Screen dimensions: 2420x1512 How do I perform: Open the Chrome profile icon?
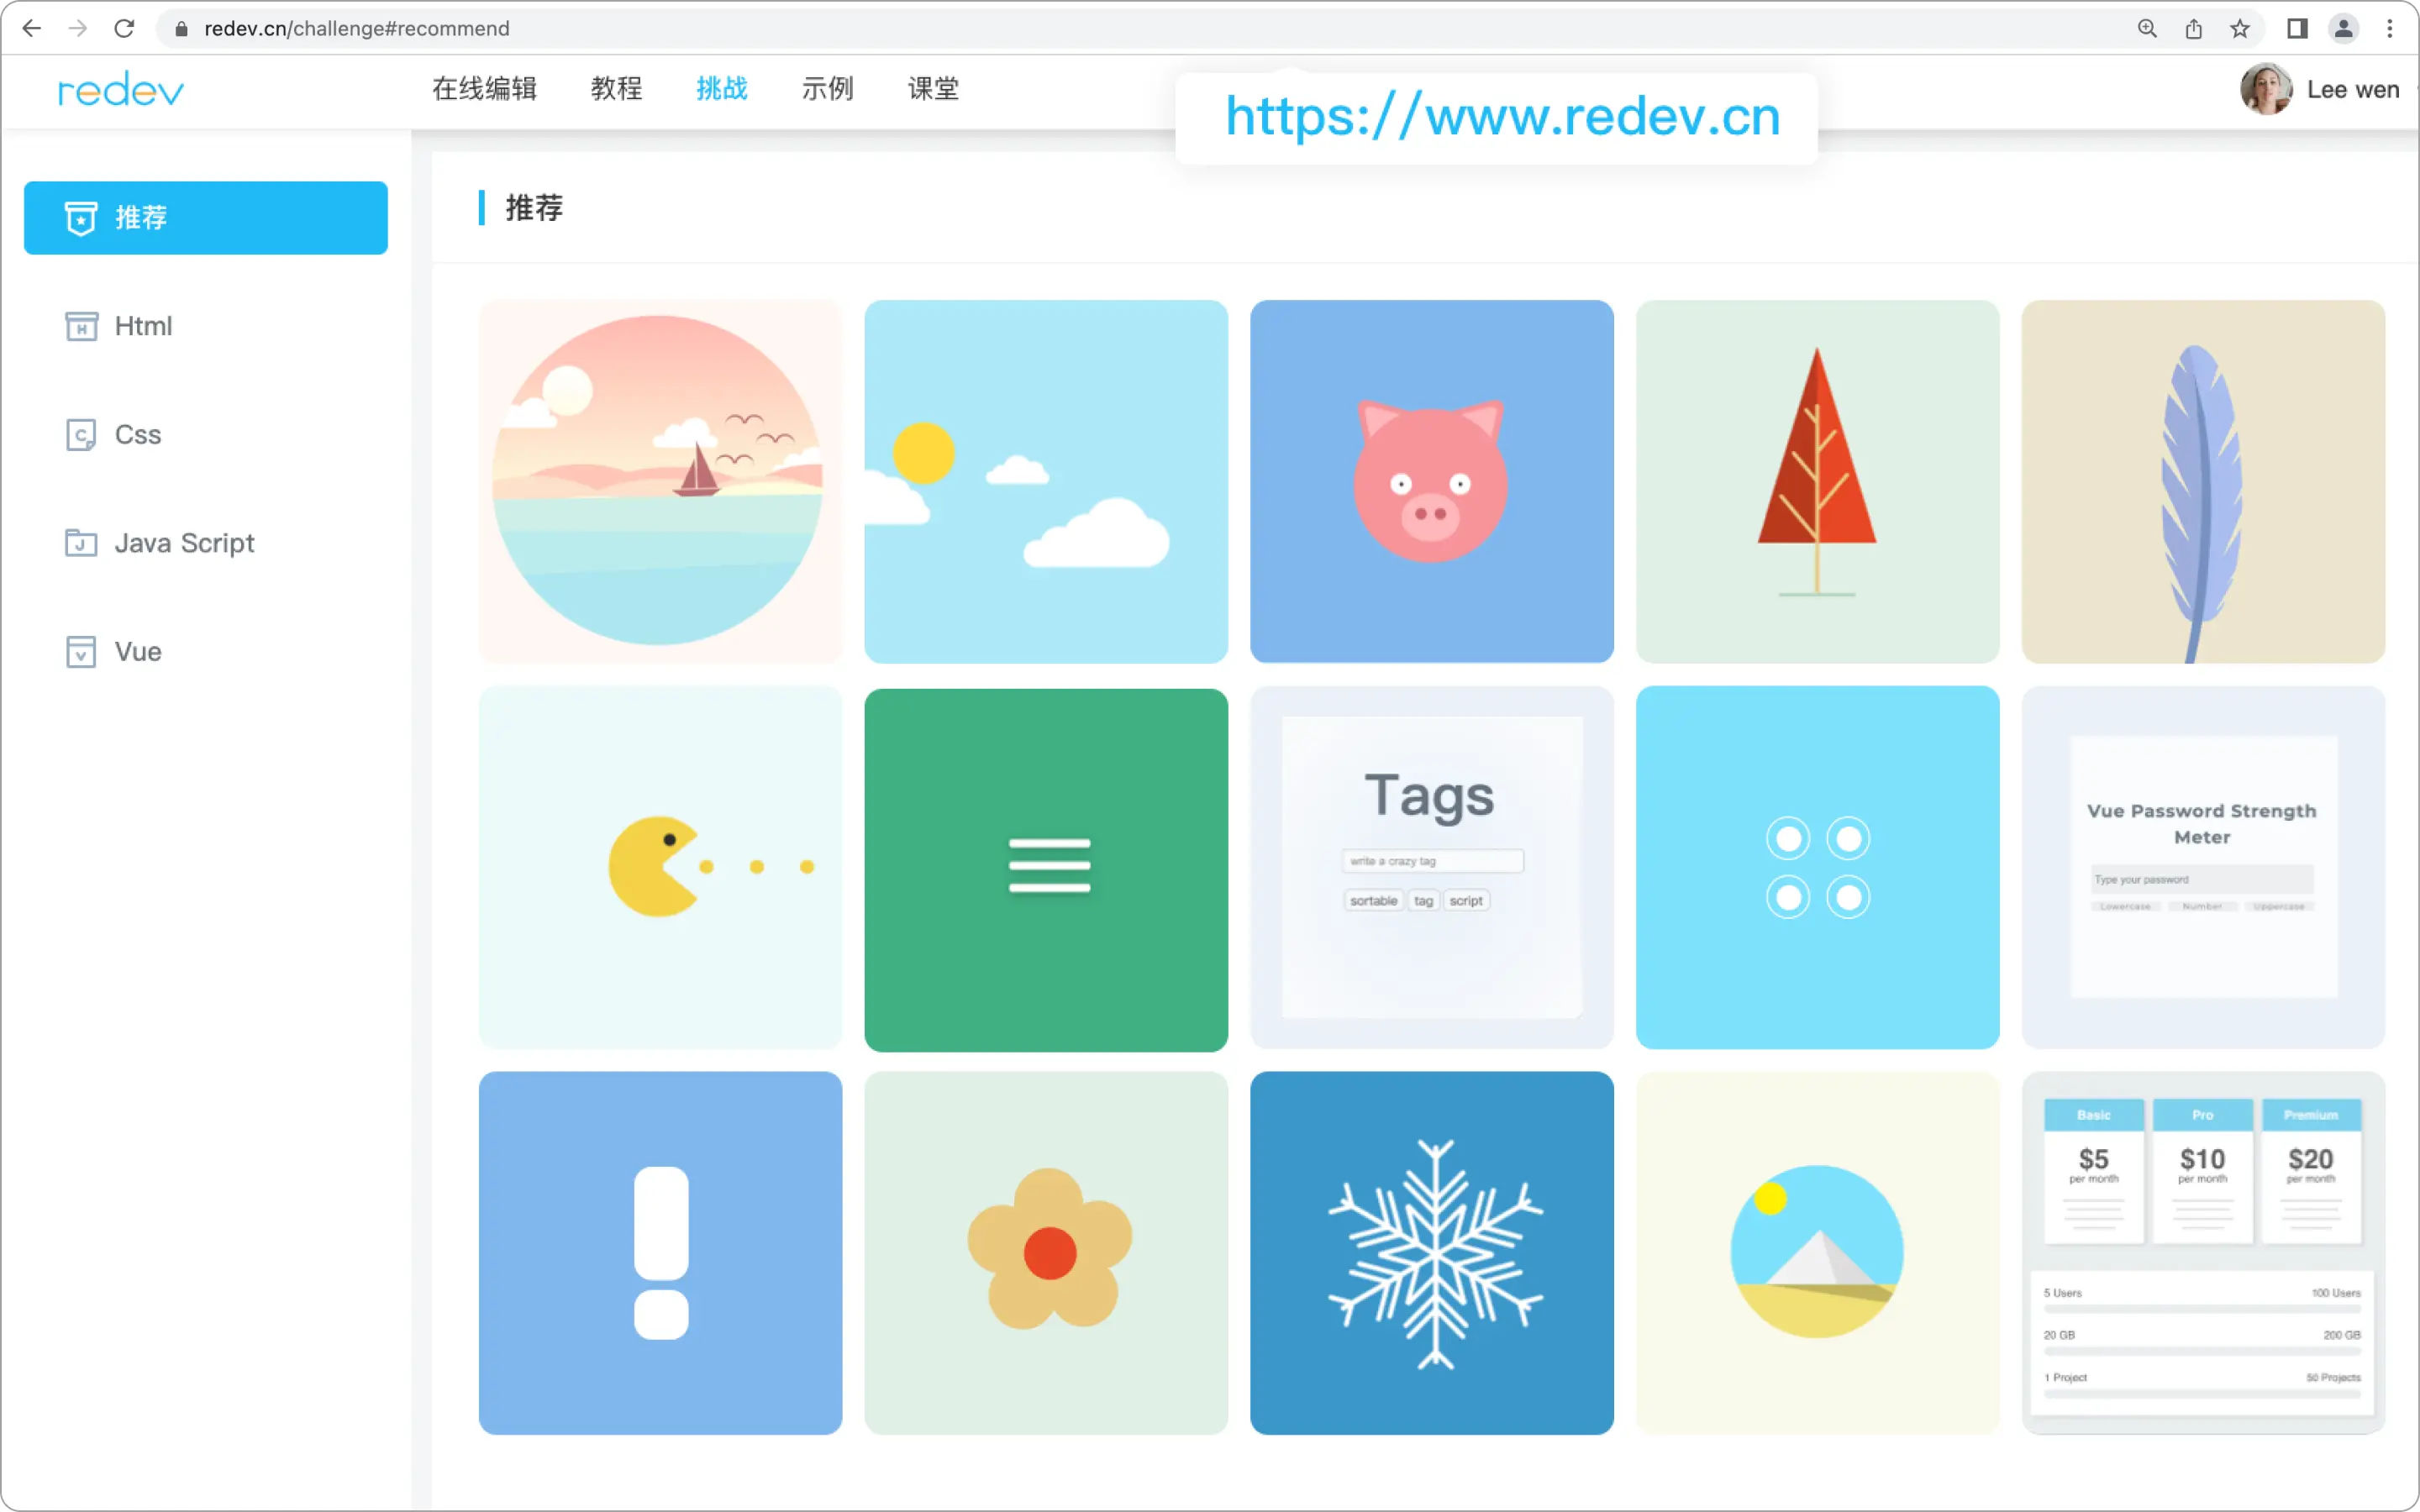pyautogui.click(x=2343, y=28)
